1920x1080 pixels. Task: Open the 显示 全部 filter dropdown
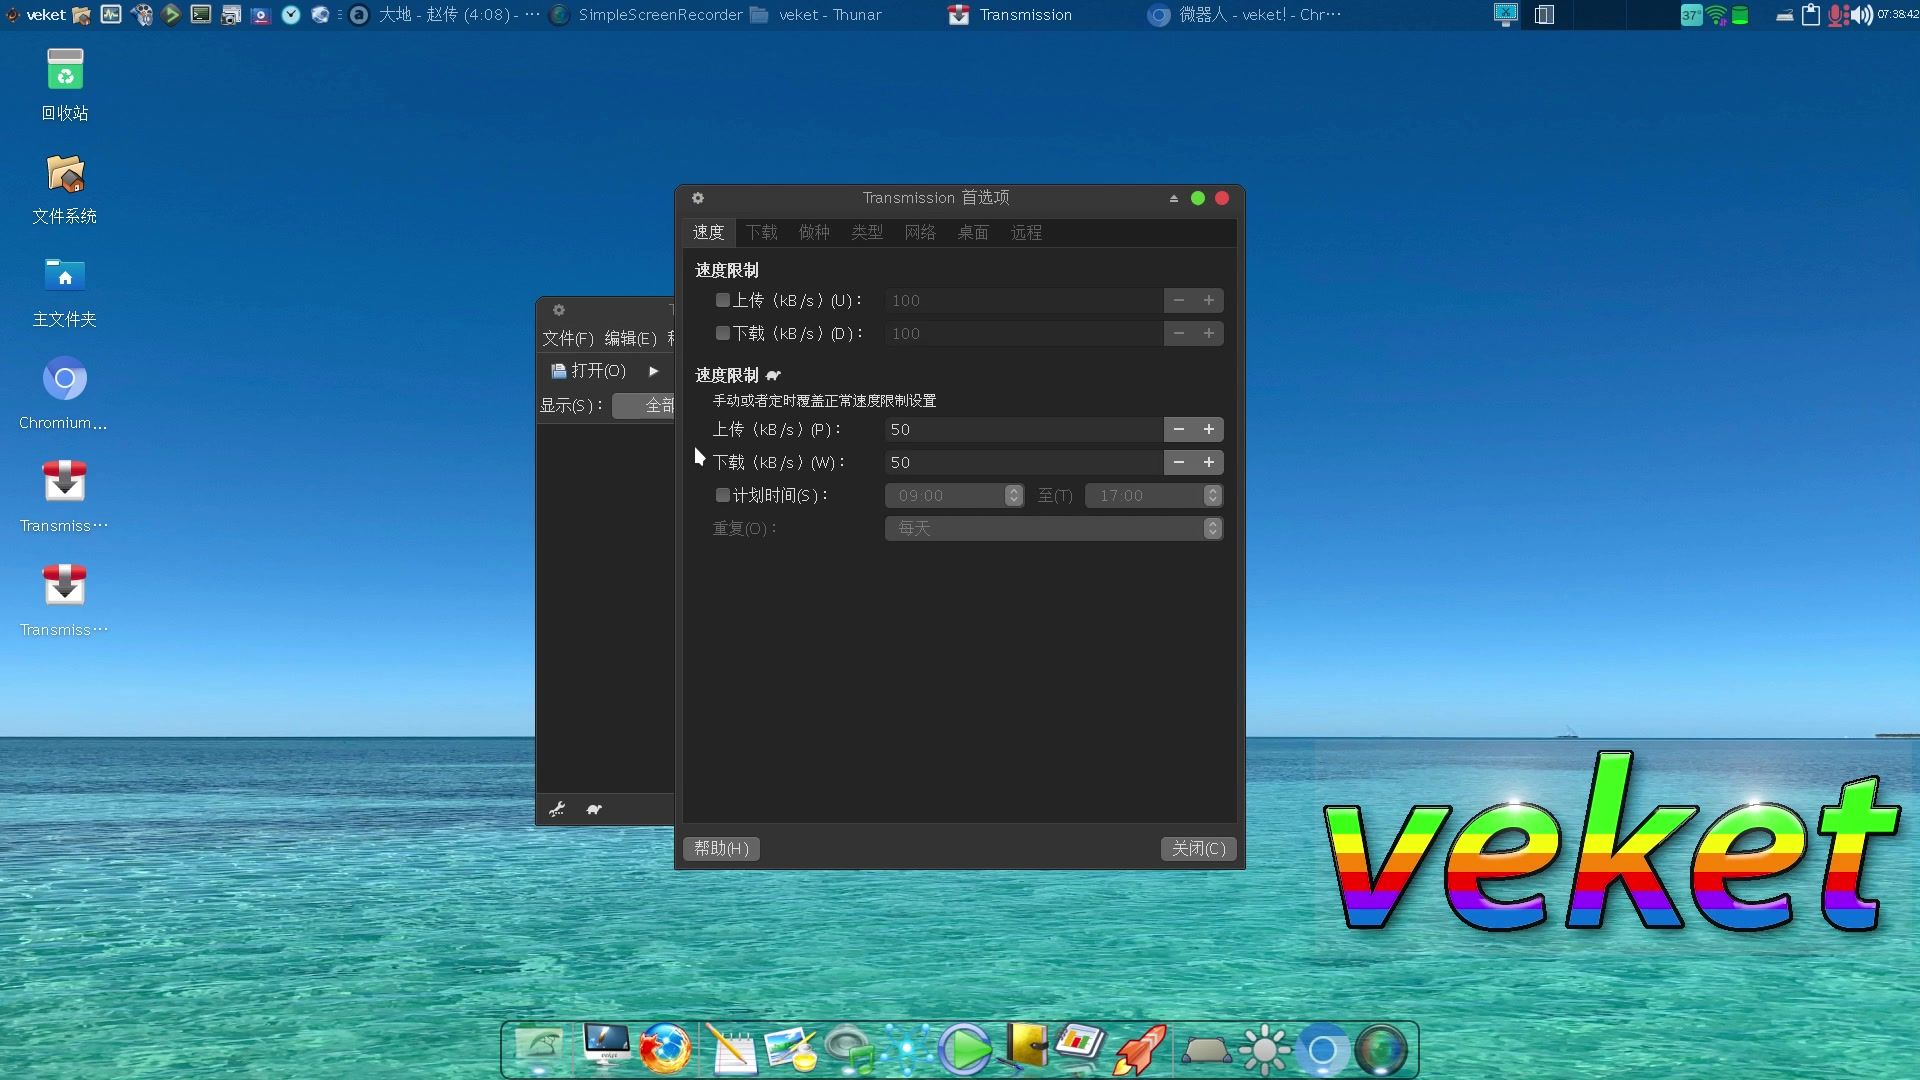[x=645, y=405]
